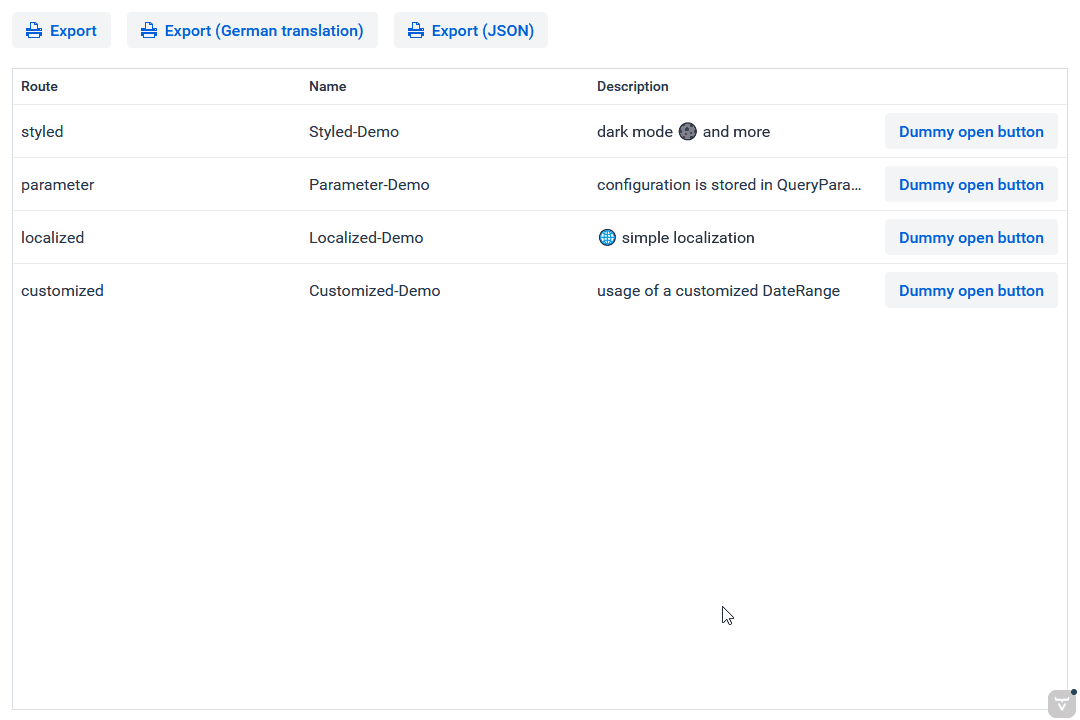Click the printer icon beside Export (JSON)
The height and width of the screenshot is (720, 1080).
tap(416, 30)
